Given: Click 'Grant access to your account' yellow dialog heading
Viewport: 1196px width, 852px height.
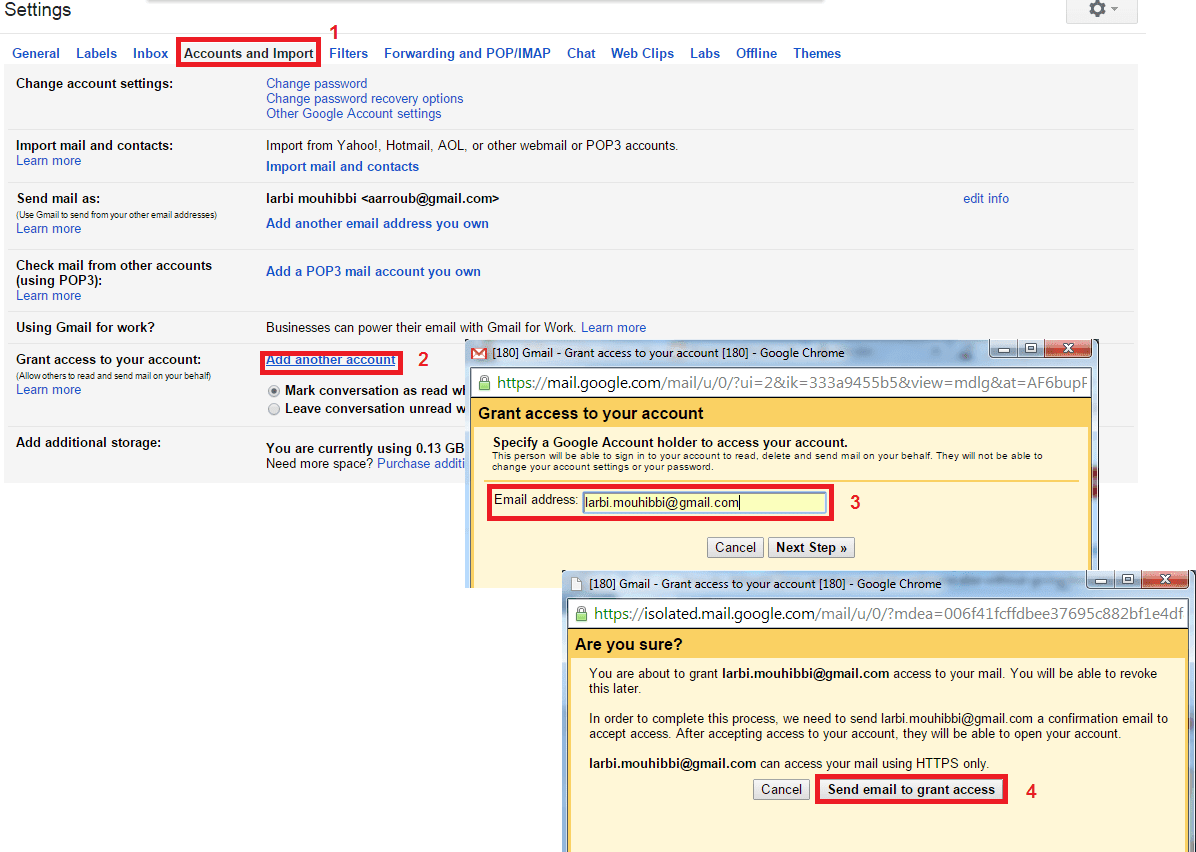Looking at the screenshot, I should 590,413.
